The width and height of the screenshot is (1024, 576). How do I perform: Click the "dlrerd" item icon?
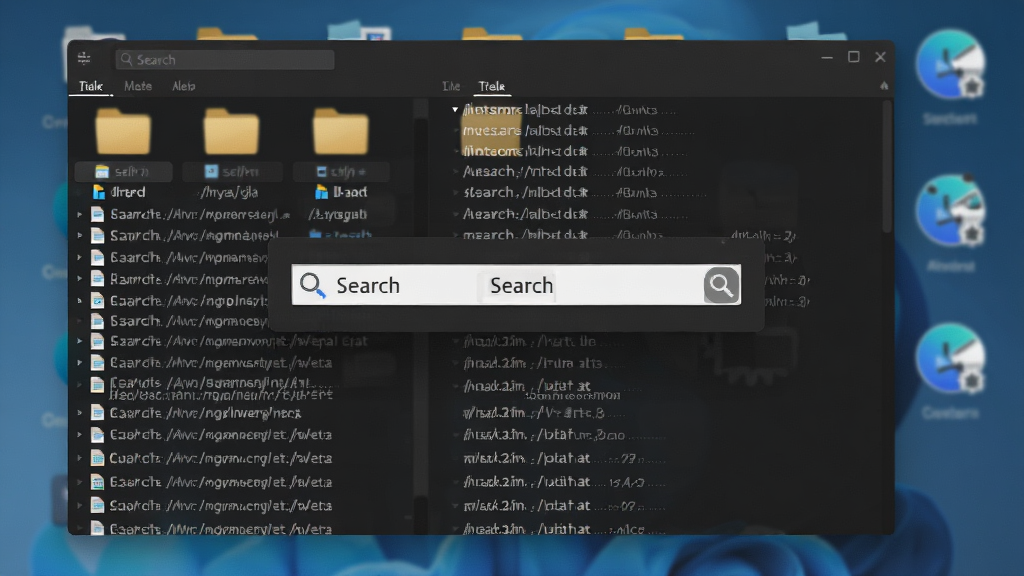coord(99,192)
